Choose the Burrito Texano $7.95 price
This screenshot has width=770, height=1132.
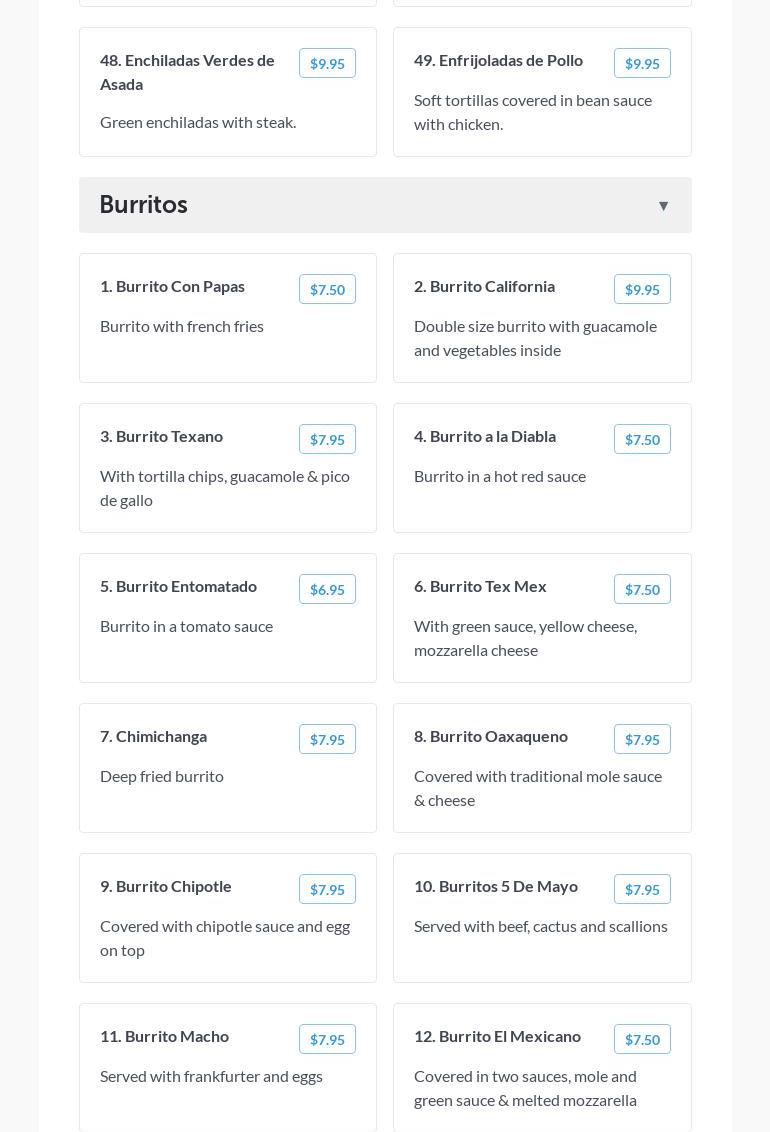coord(327,439)
